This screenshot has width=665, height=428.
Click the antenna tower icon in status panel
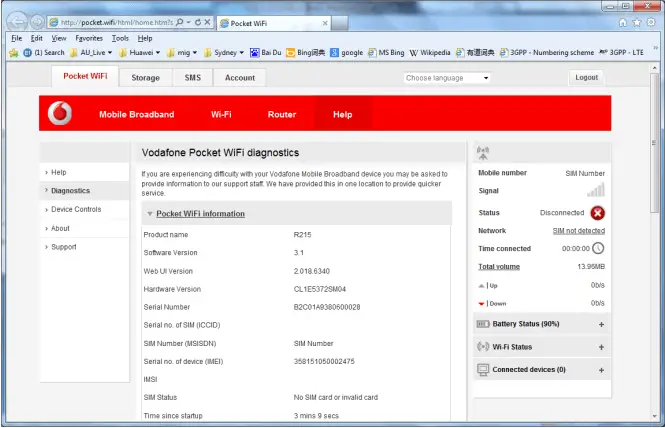coord(483,153)
